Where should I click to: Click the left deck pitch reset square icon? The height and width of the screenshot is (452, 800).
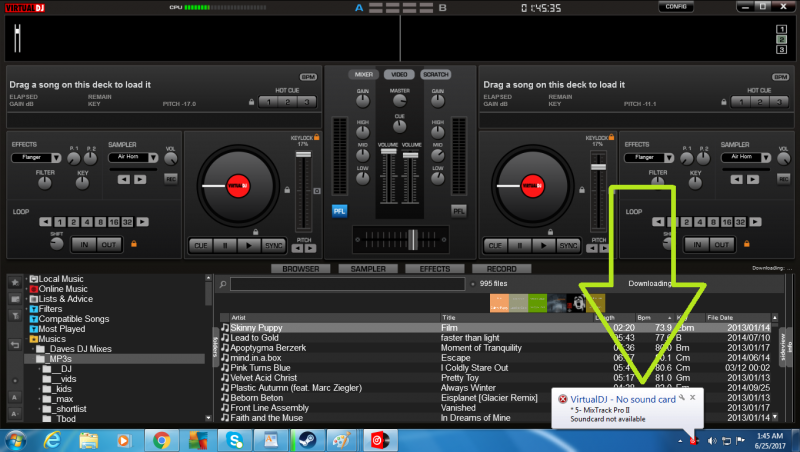point(317,191)
